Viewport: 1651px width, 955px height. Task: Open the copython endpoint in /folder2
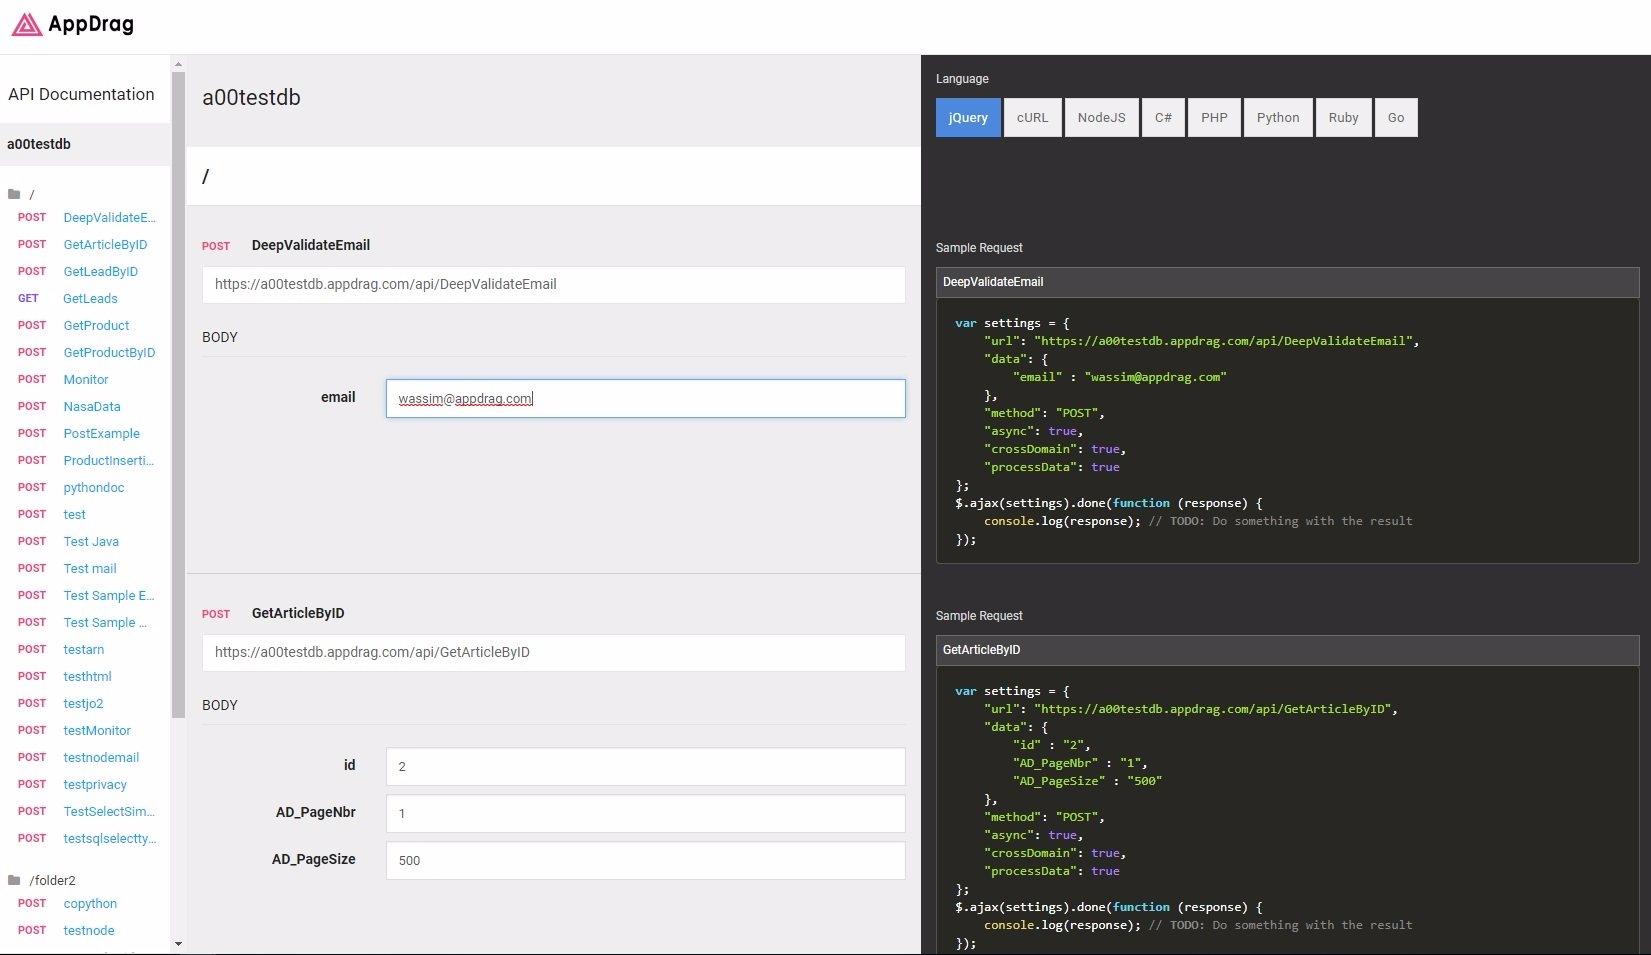click(x=90, y=903)
